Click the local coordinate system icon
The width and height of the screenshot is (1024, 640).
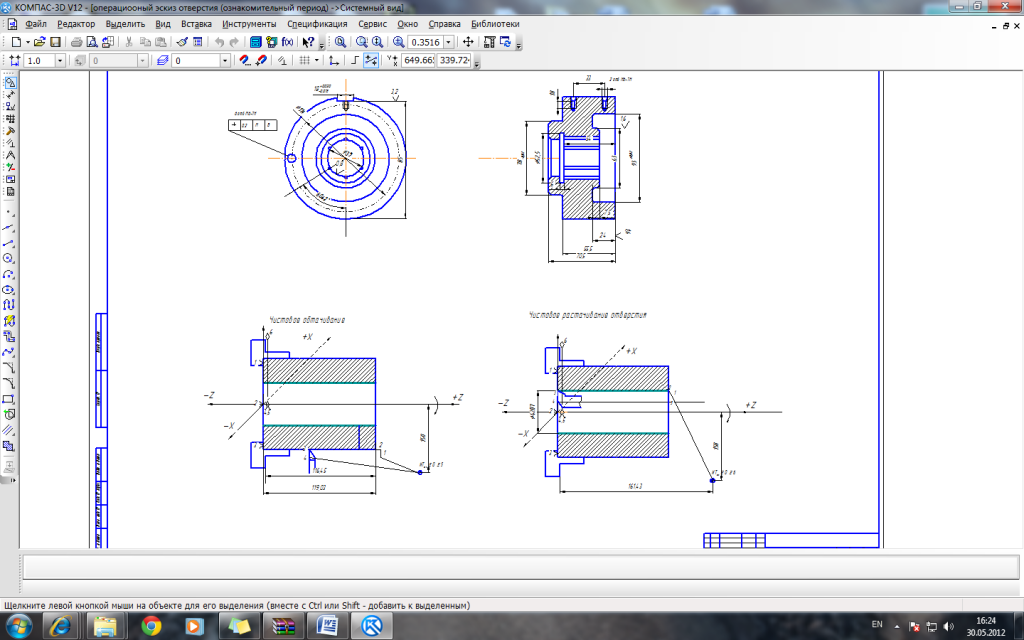pos(334,60)
